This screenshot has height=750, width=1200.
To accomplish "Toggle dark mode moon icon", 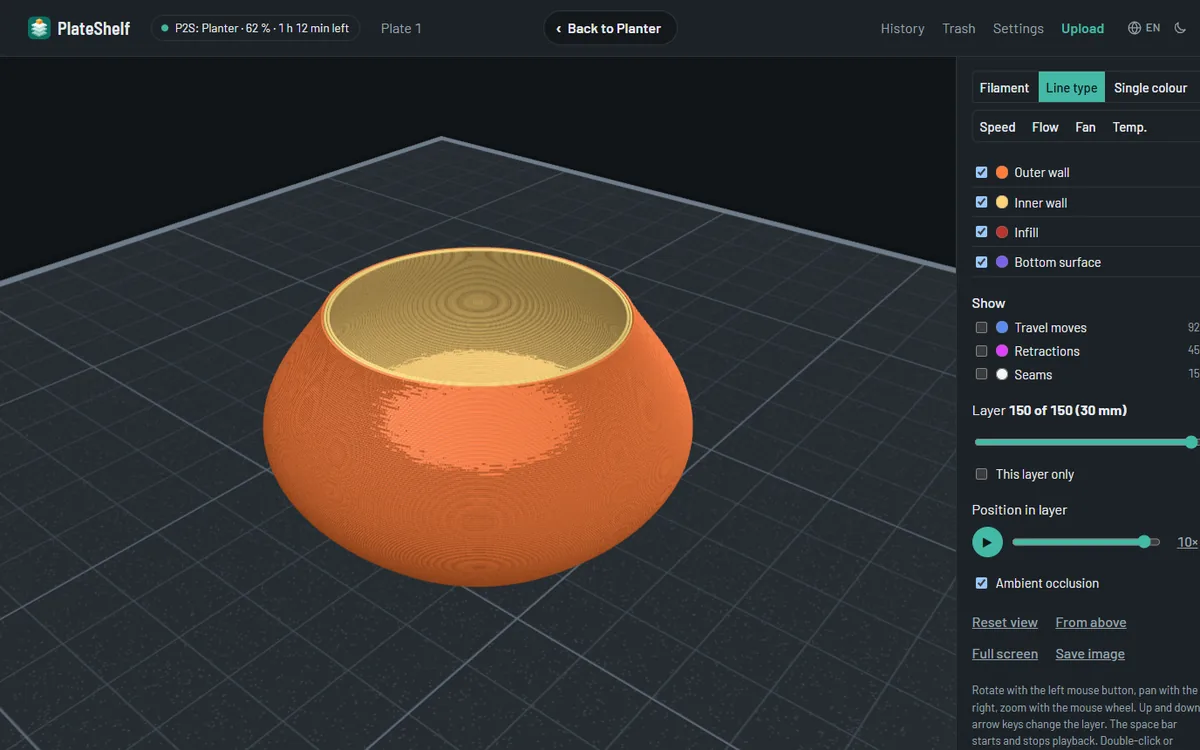I will [x=1180, y=28].
